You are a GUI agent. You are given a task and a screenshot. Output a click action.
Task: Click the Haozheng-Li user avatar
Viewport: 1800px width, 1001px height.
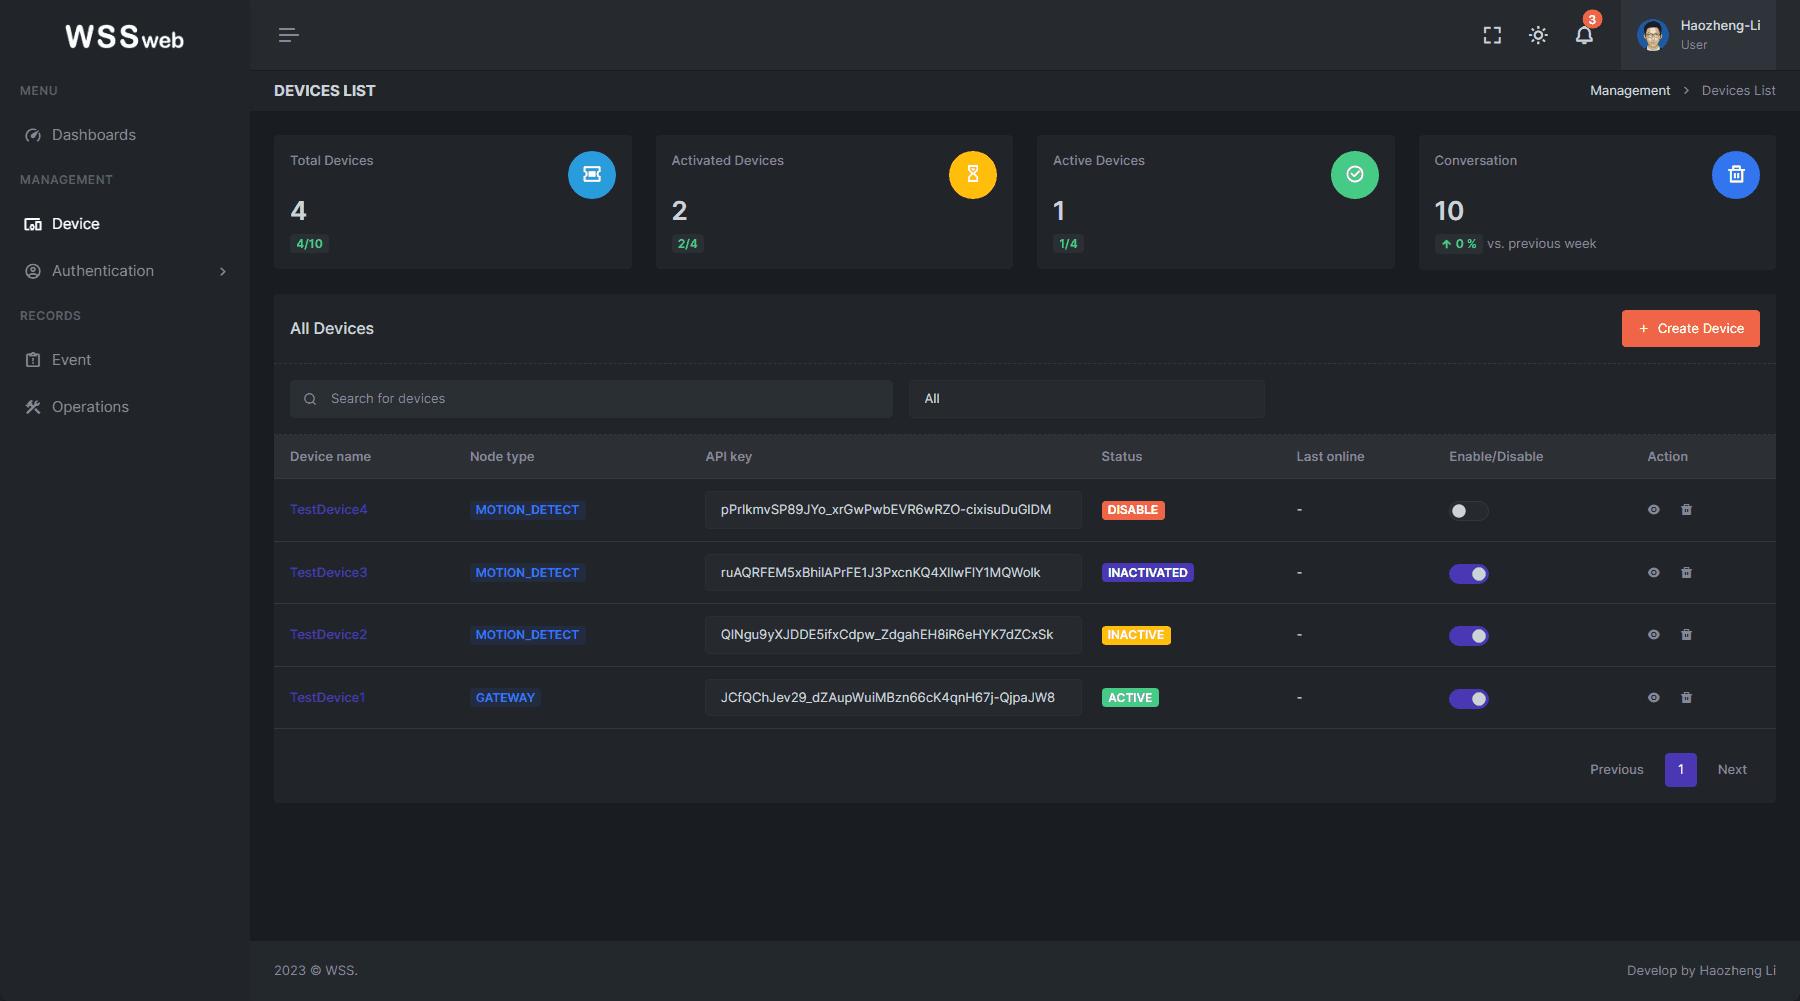click(x=1653, y=35)
